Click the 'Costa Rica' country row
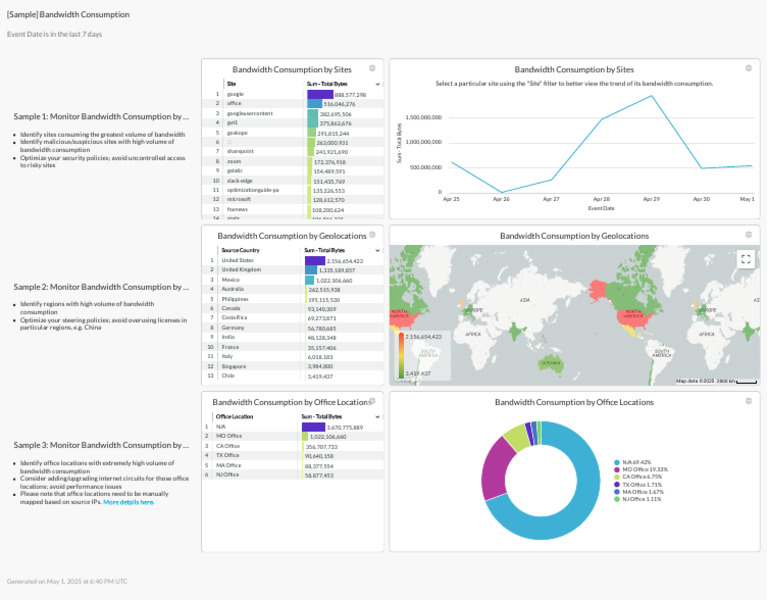 pos(293,318)
